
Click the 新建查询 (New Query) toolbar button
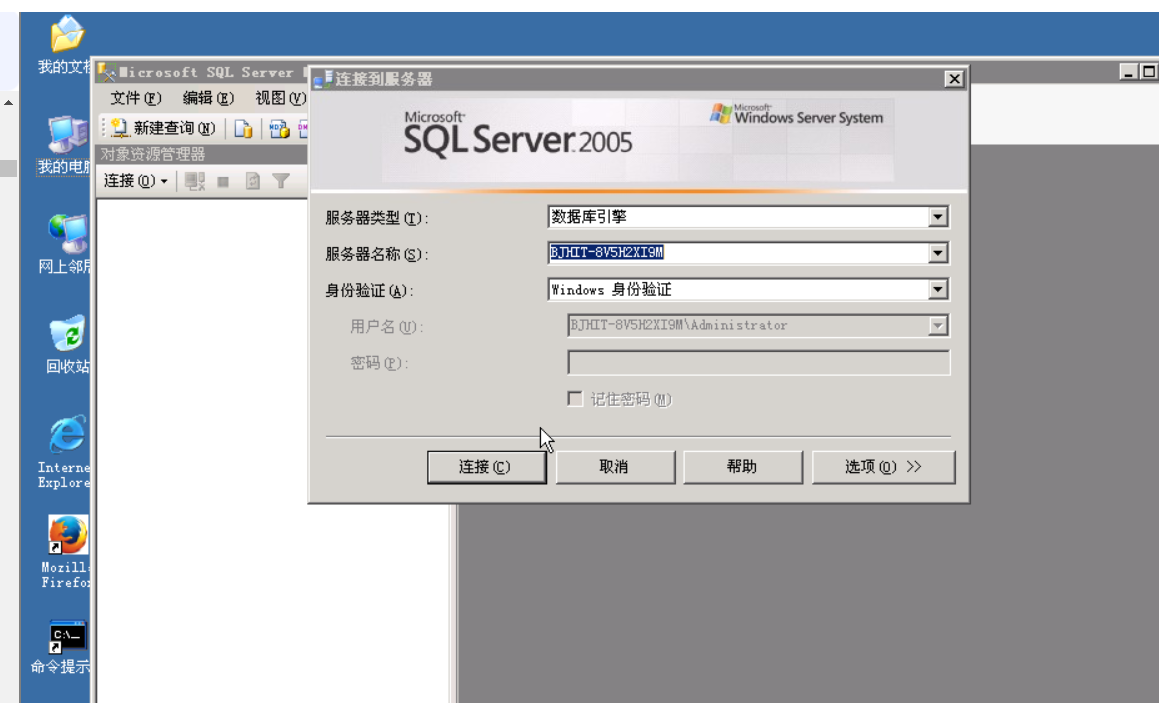(162, 129)
